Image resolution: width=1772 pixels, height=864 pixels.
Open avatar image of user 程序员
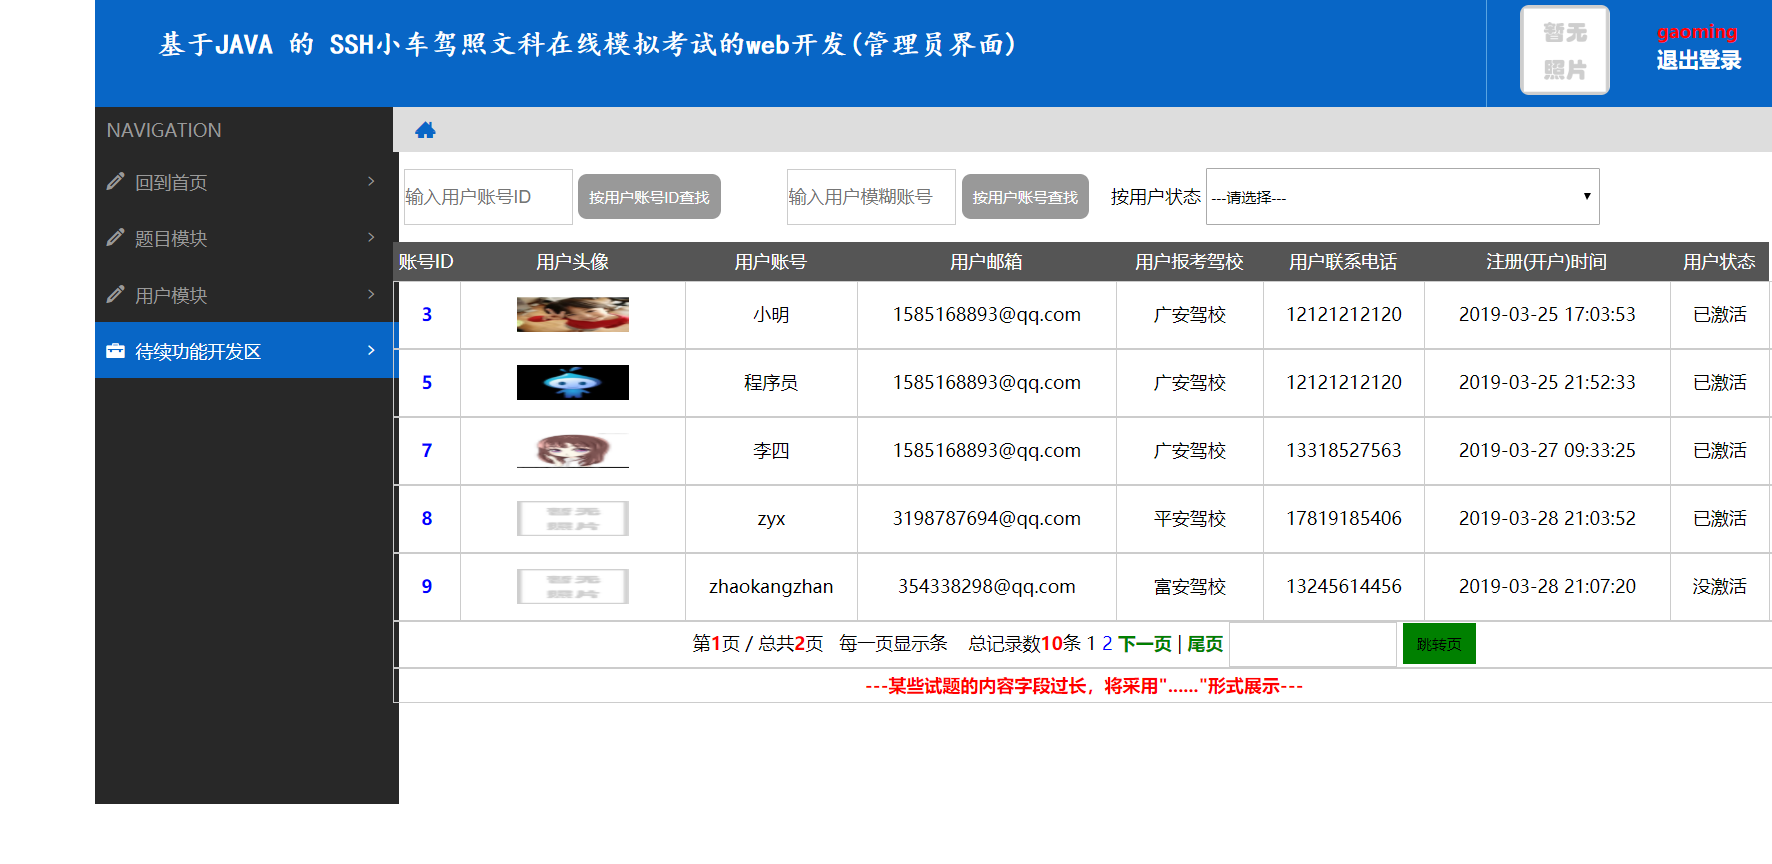tap(572, 382)
